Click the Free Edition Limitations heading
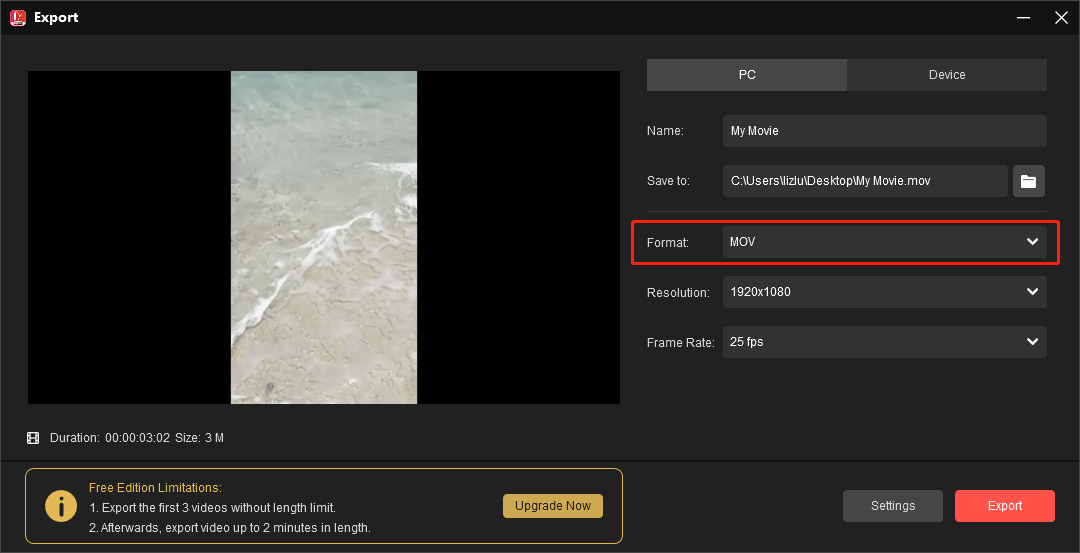1080x553 pixels. point(155,488)
